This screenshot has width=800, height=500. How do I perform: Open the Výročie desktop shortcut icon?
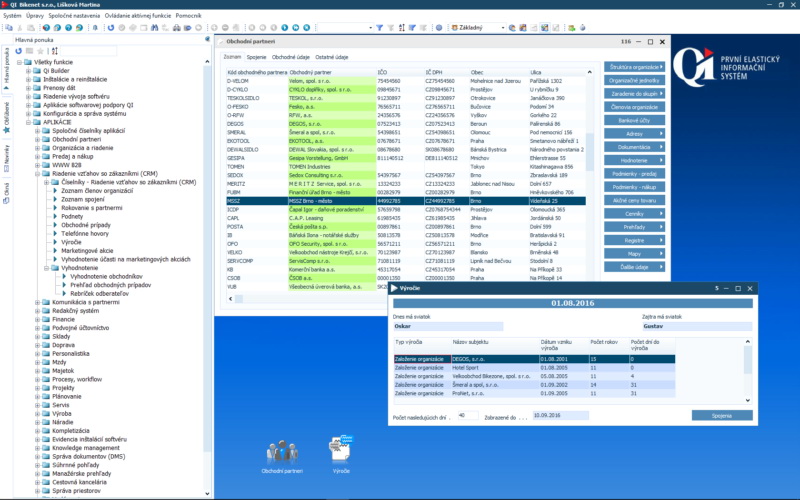pyautogui.click(x=341, y=449)
